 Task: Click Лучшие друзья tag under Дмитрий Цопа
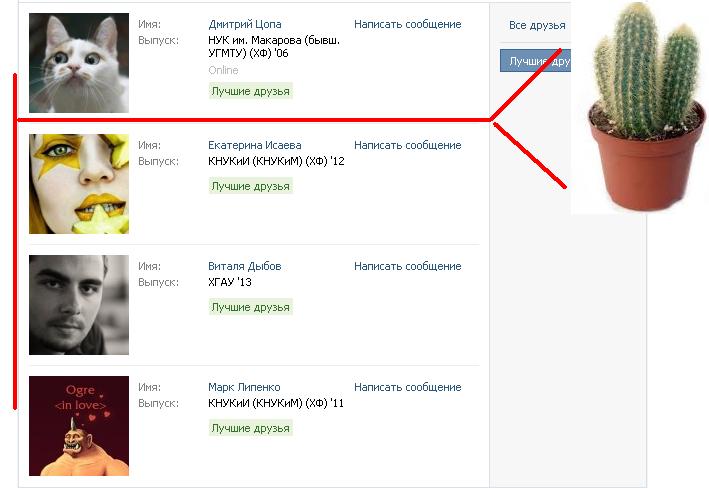(x=251, y=91)
